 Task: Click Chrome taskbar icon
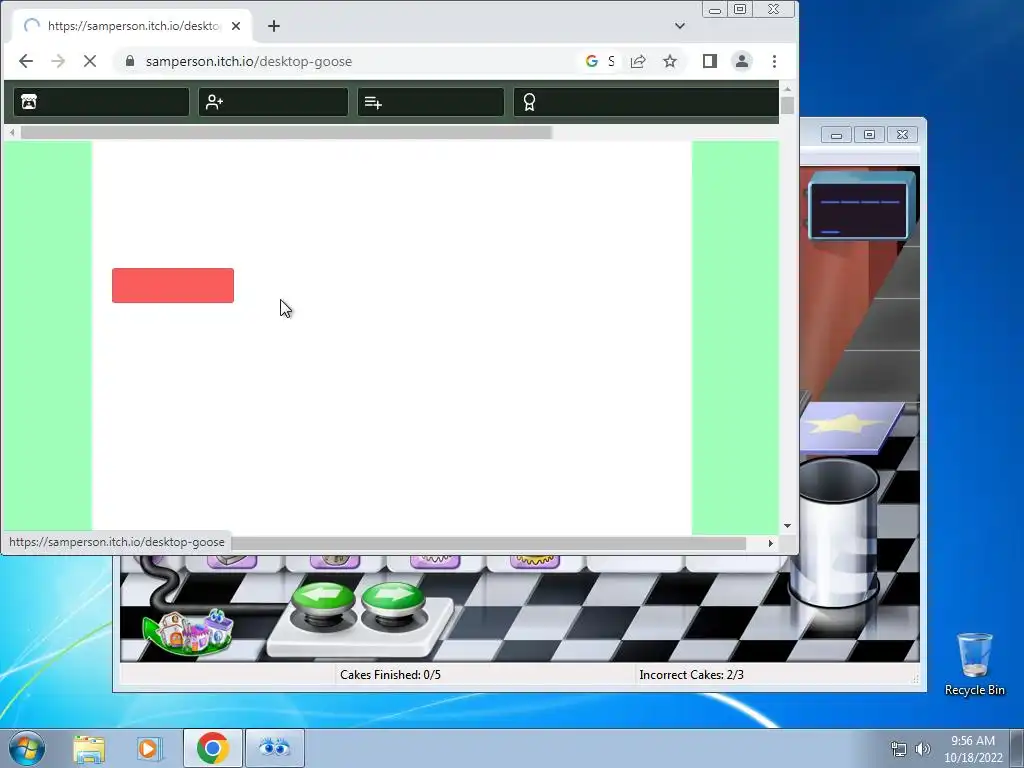pyautogui.click(x=212, y=748)
